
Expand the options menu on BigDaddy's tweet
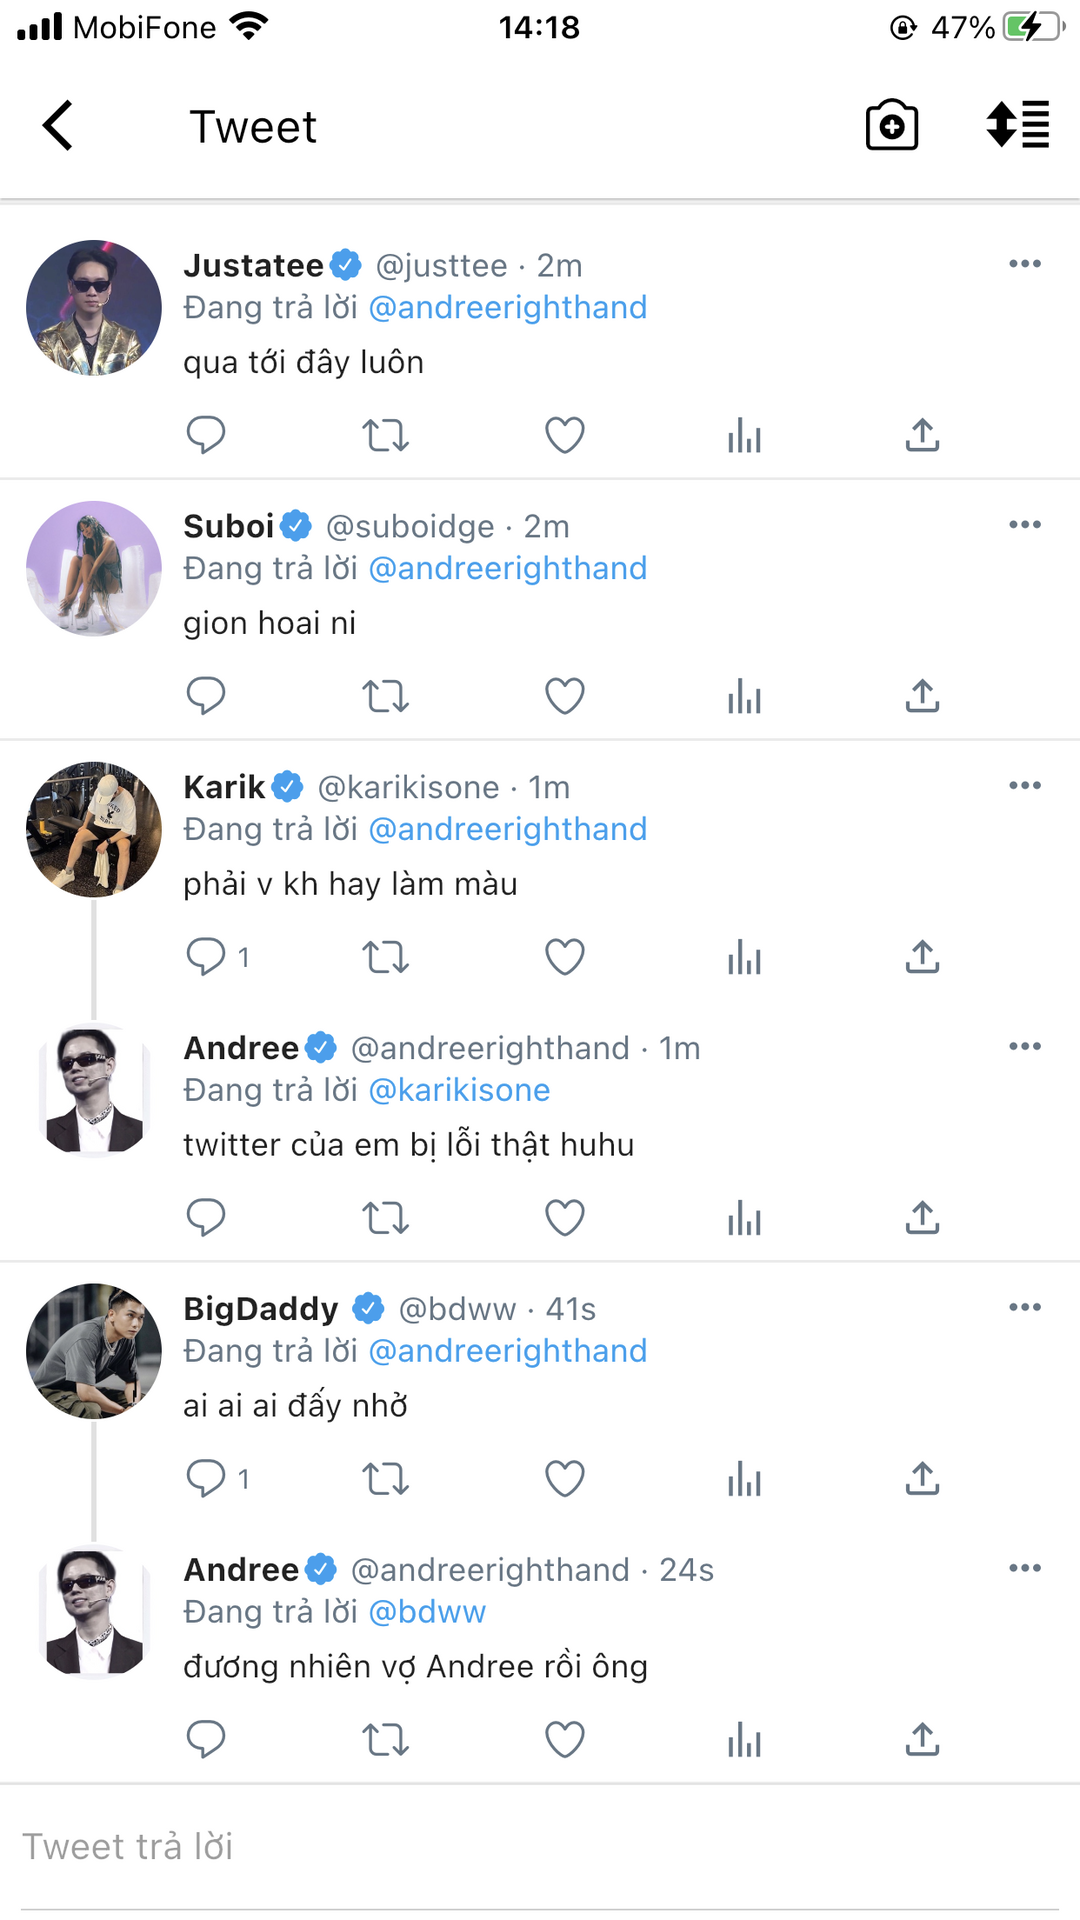coord(1025,1308)
